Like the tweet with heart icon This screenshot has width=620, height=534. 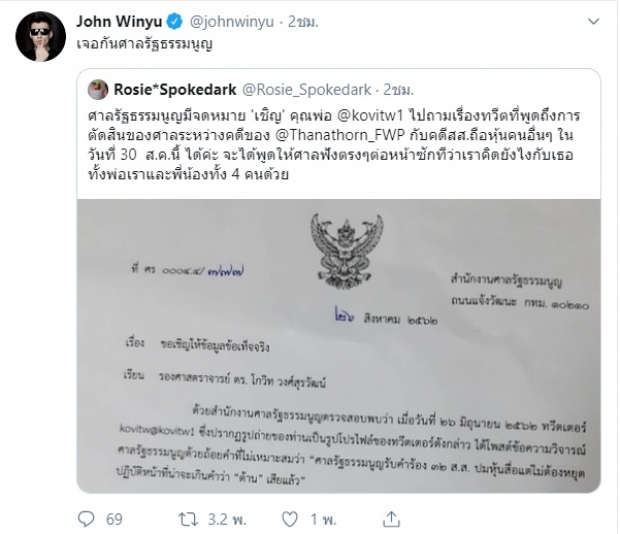289,519
